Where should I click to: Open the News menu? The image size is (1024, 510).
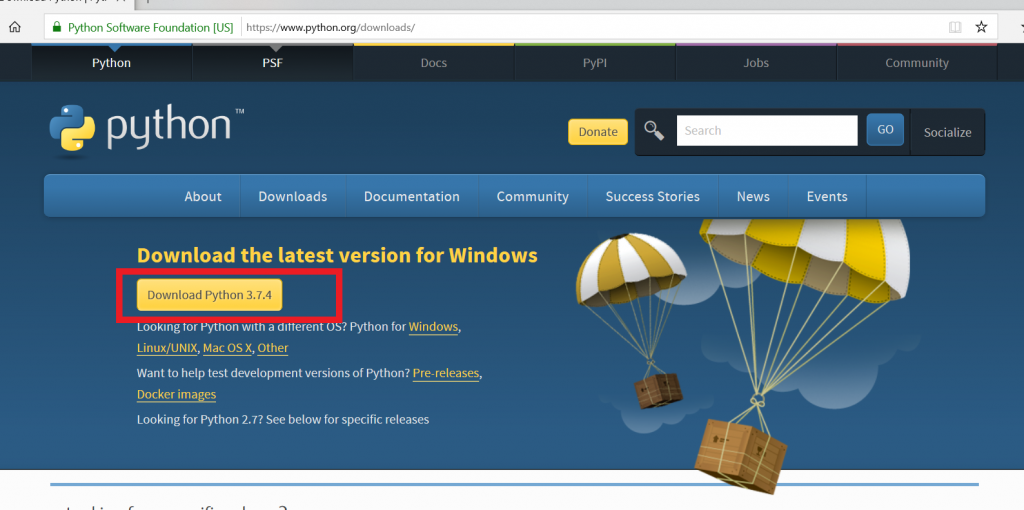(753, 197)
